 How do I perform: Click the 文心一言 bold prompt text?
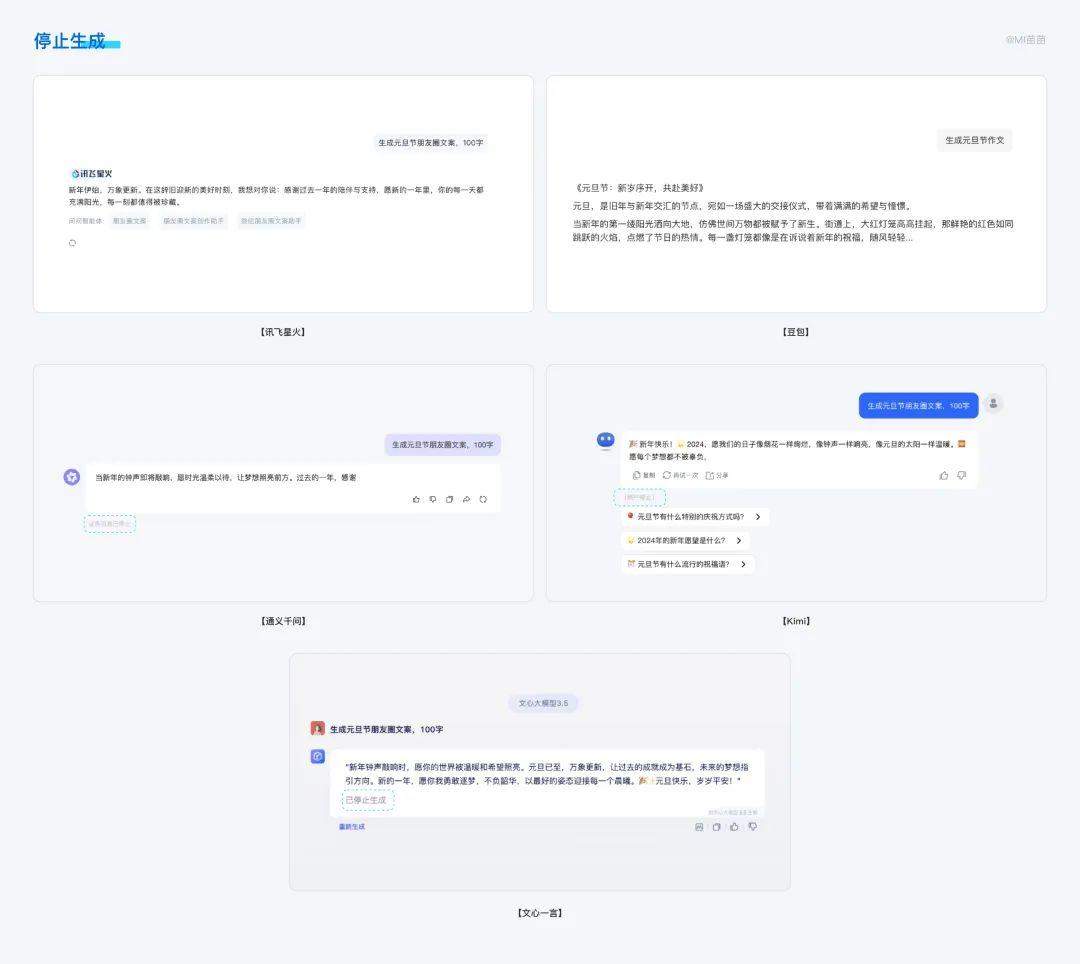tap(386, 729)
